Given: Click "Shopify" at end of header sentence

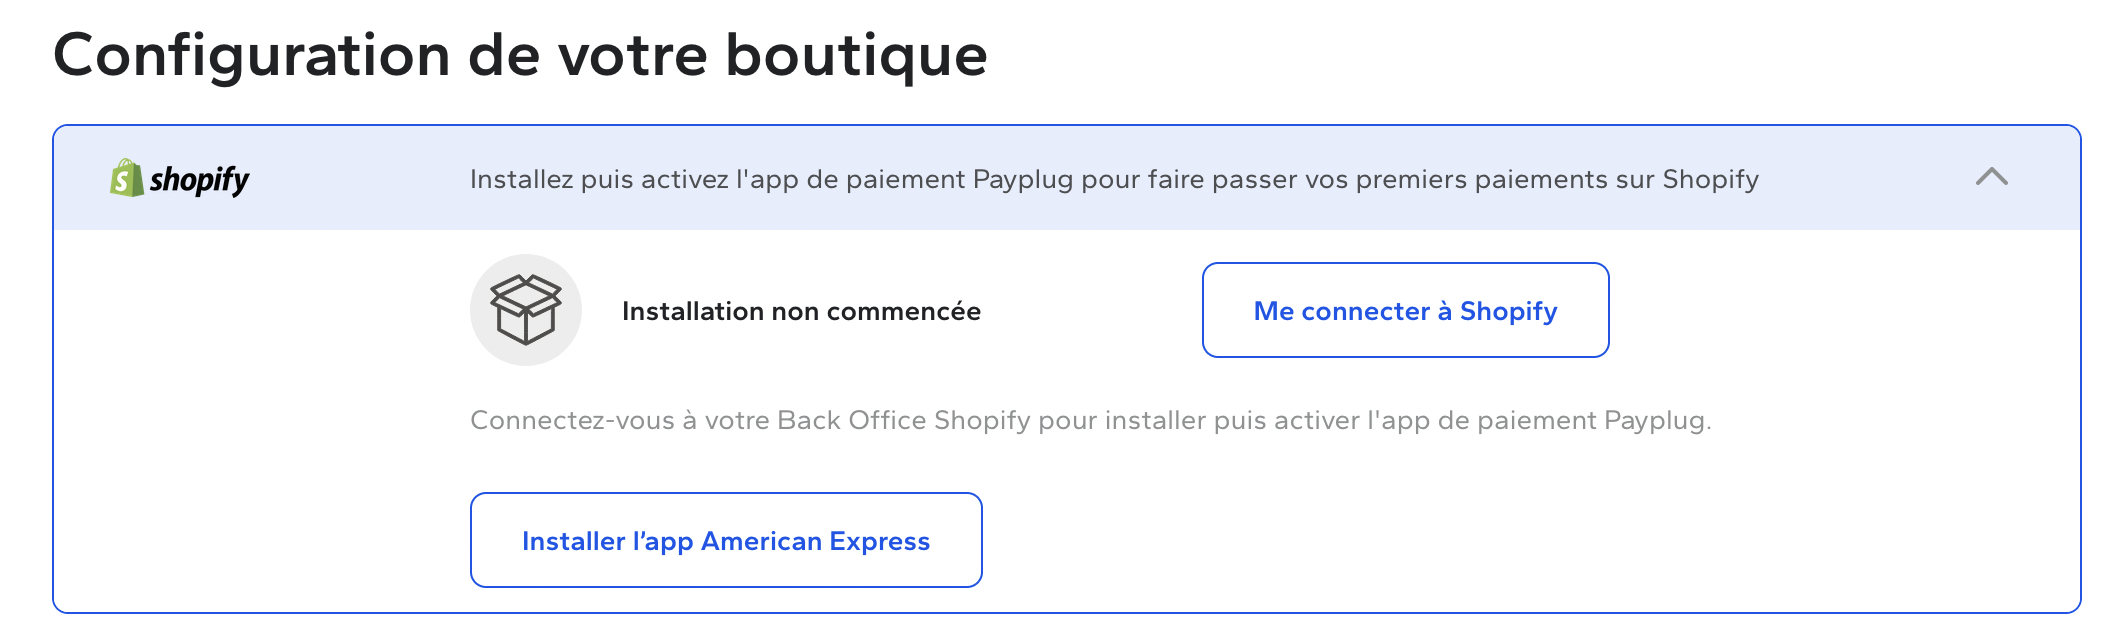Looking at the screenshot, I should [1710, 180].
